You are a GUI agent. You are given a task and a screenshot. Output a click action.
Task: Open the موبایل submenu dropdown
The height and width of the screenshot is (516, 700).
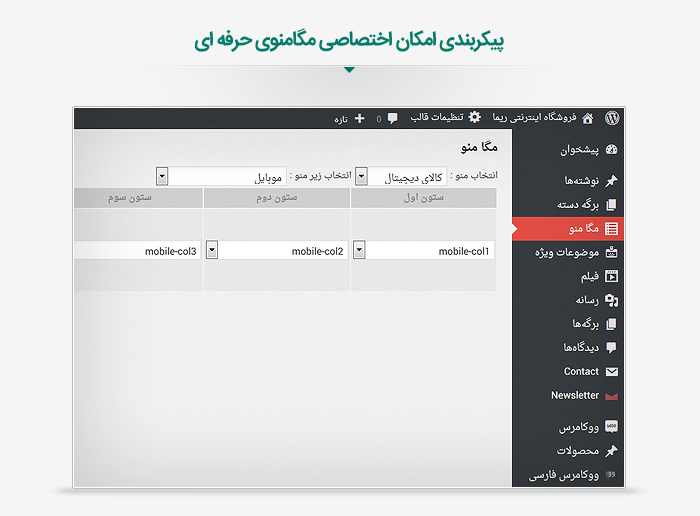pyautogui.click(x=162, y=176)
